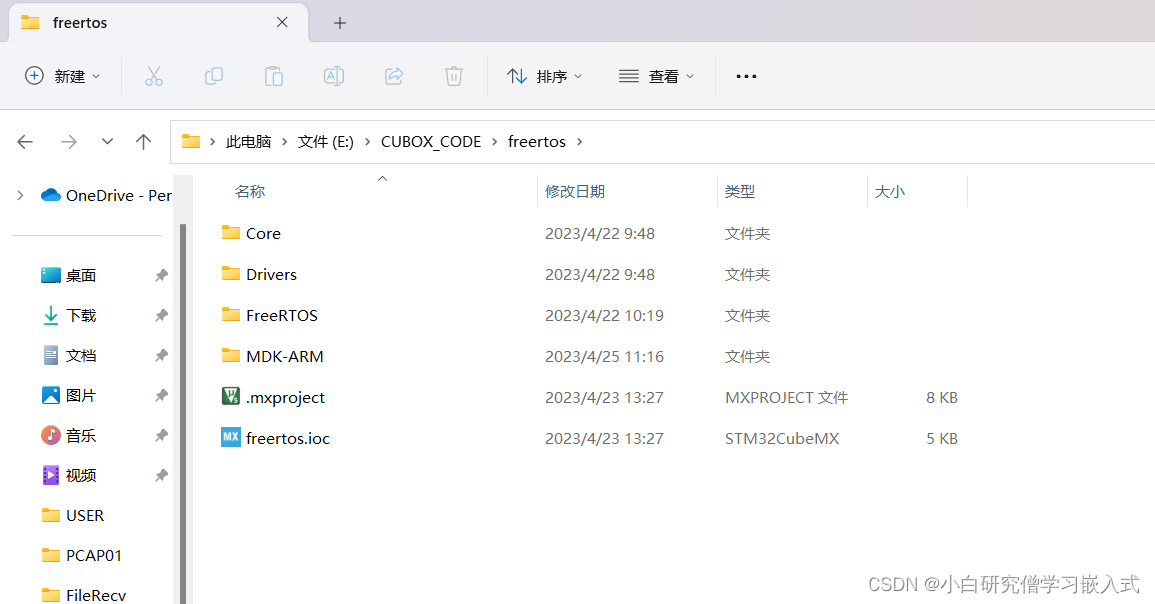Unpin 下载 using its pin icon

coord(161,315)
